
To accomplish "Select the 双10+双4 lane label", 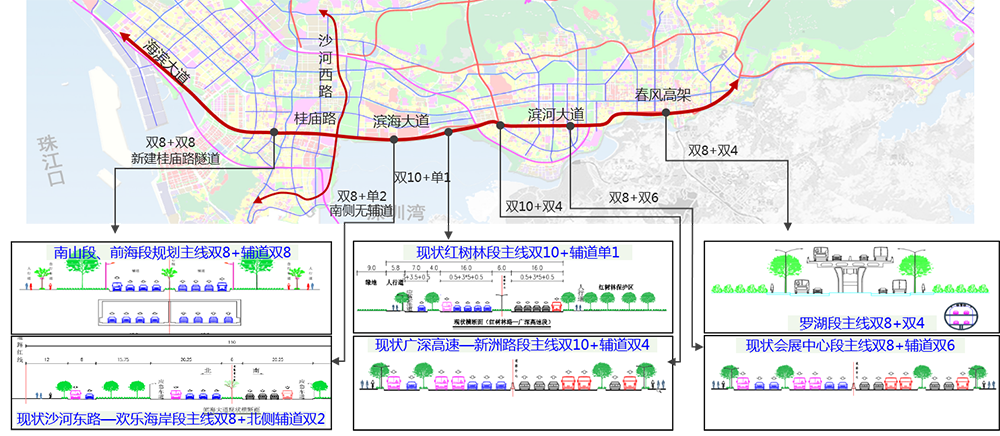I will point(534,207).
